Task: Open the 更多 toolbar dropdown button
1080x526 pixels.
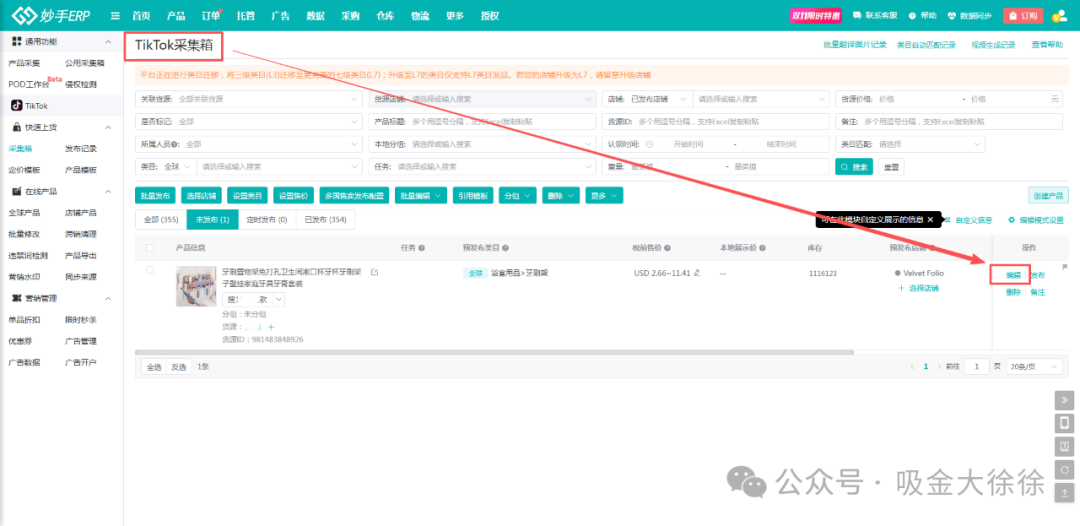Action: click(605, 196)
